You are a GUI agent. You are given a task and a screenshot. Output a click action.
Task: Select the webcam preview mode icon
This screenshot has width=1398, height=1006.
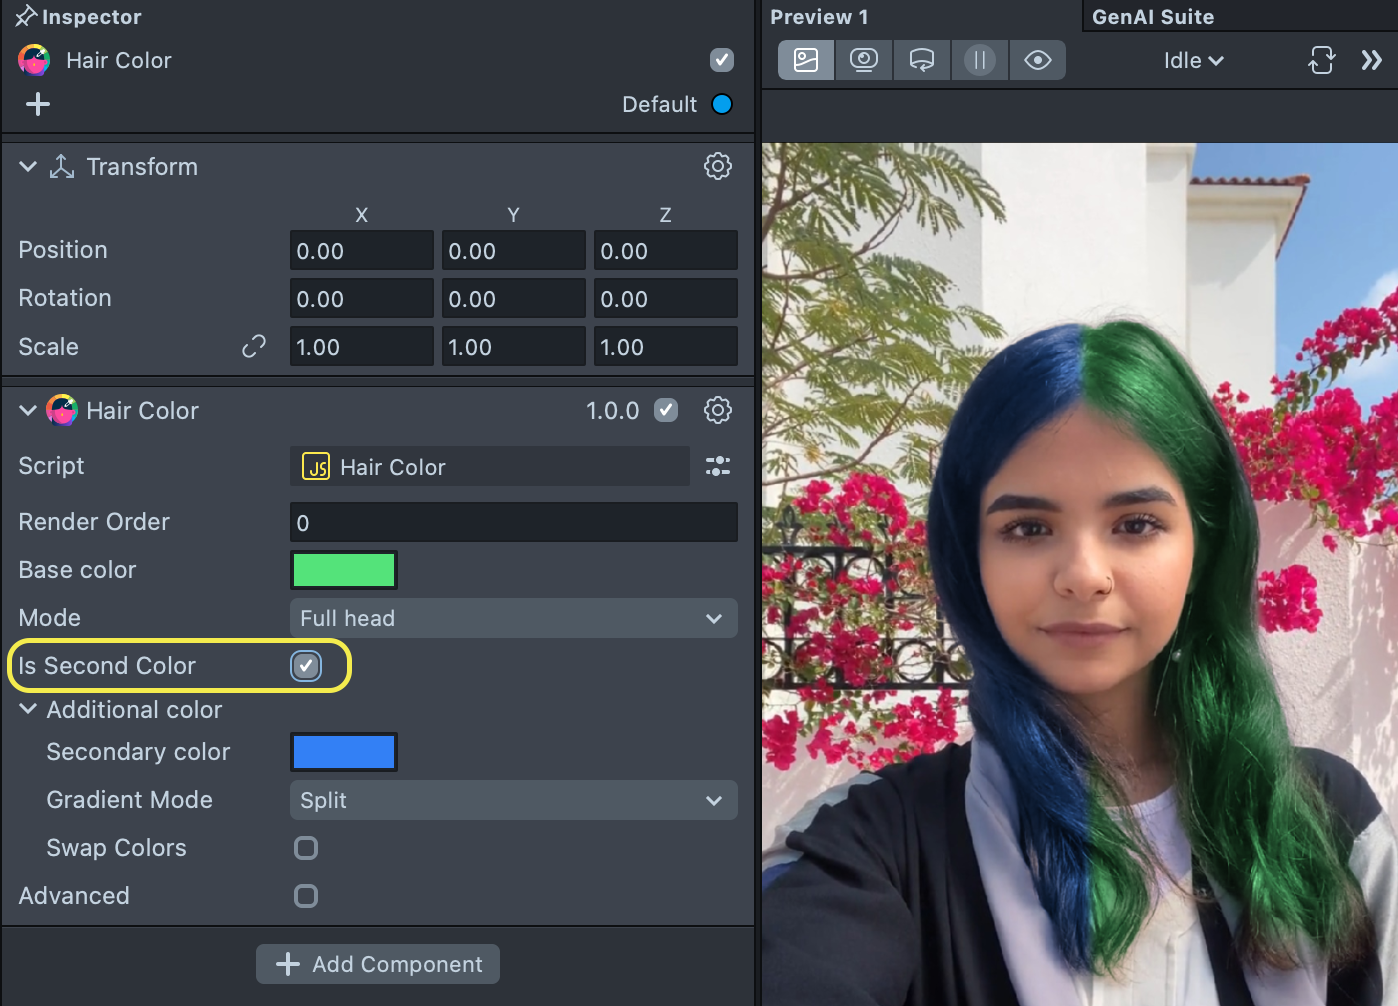click(x=864, y=60)
